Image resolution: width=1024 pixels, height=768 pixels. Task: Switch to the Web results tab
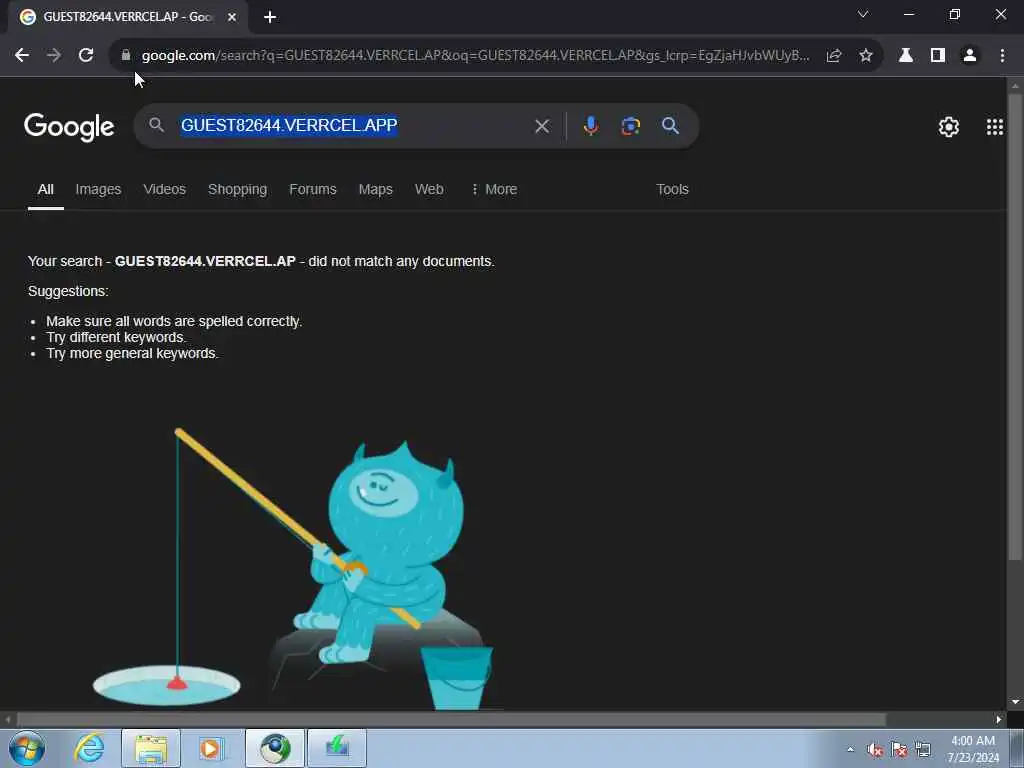429,189
